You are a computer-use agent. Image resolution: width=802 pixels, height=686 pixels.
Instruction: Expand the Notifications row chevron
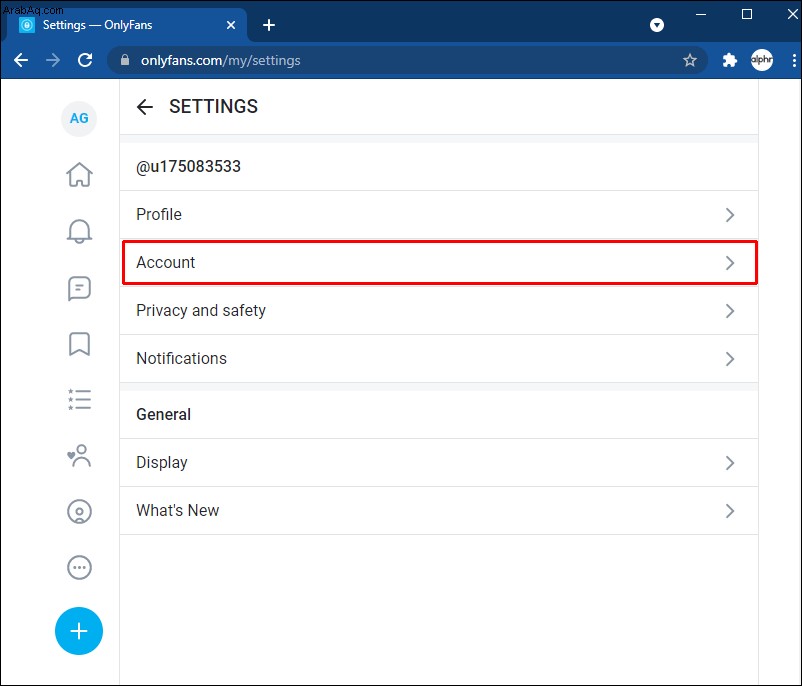(x=730, y=359)
